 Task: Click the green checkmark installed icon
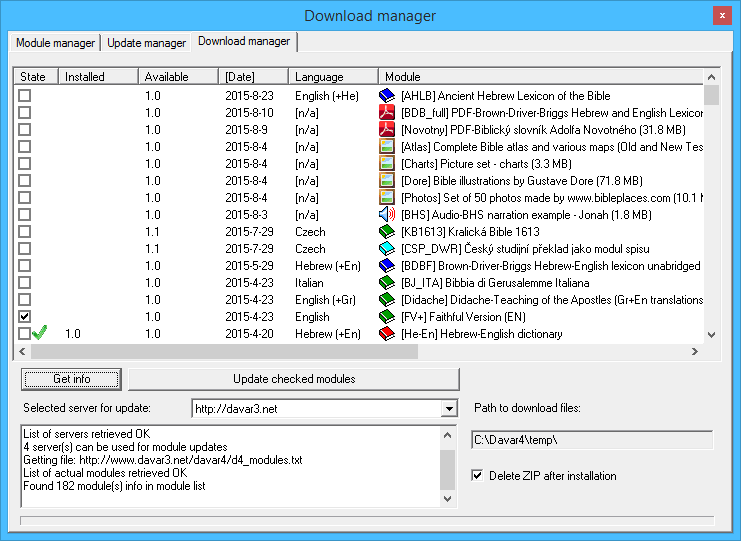point(40,334)
